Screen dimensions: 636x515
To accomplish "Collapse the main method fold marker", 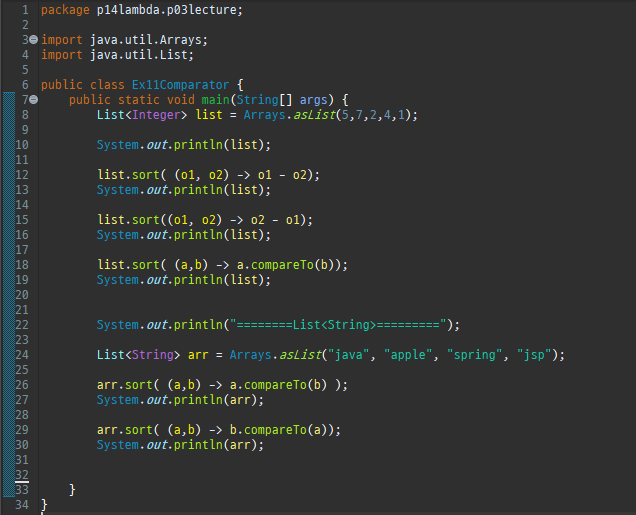I will click(34, 100).
